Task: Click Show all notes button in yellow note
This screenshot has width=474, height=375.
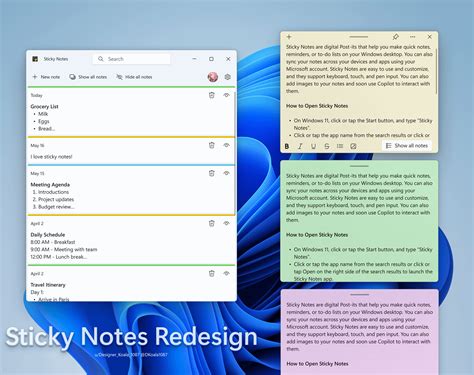Action: click(407, 146)
